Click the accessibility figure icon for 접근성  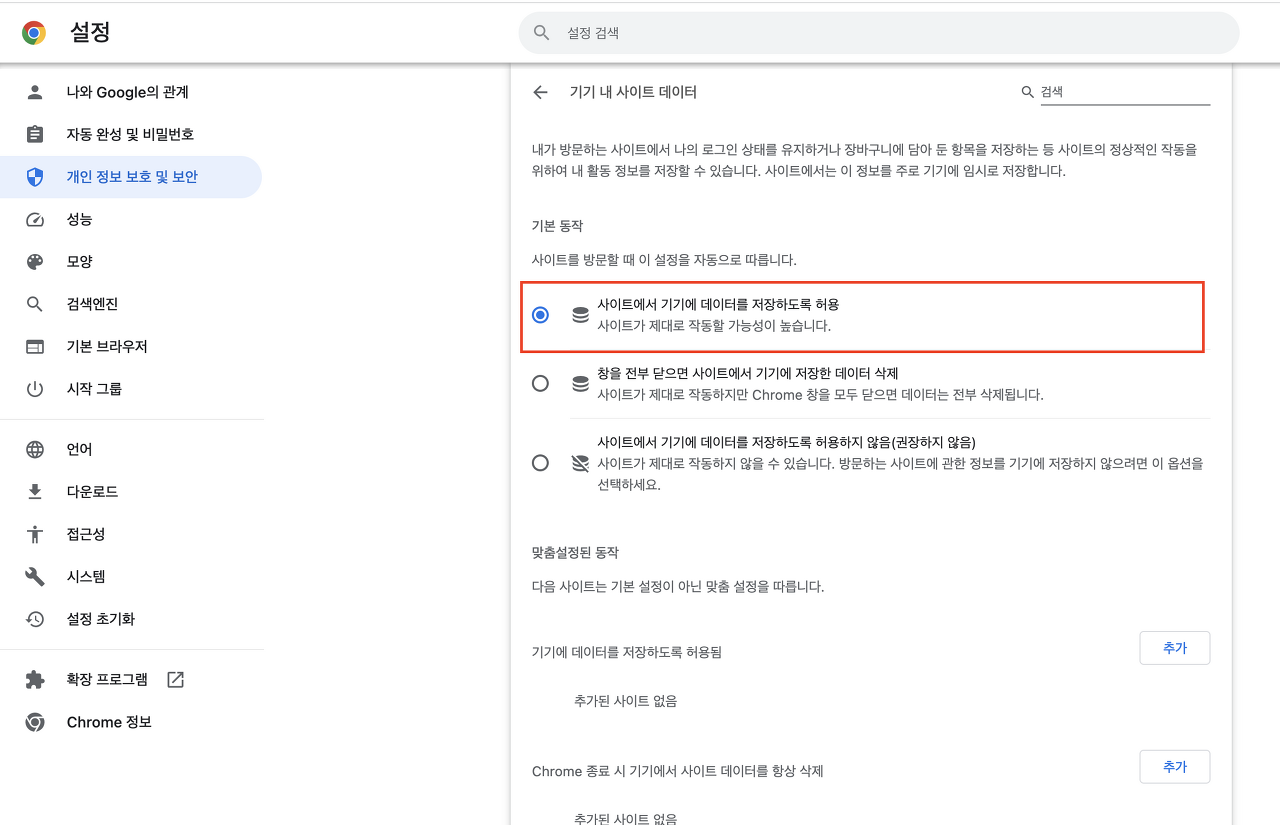(35, 534)
